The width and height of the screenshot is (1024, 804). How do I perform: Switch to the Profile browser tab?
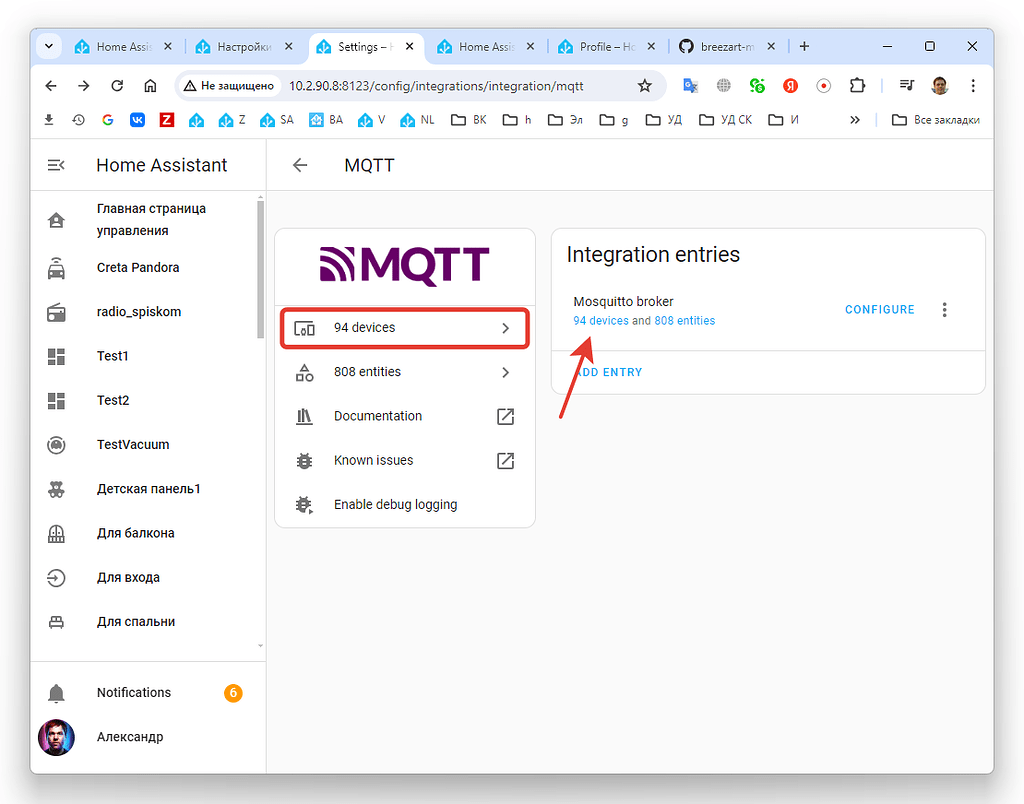coord(600,46)
